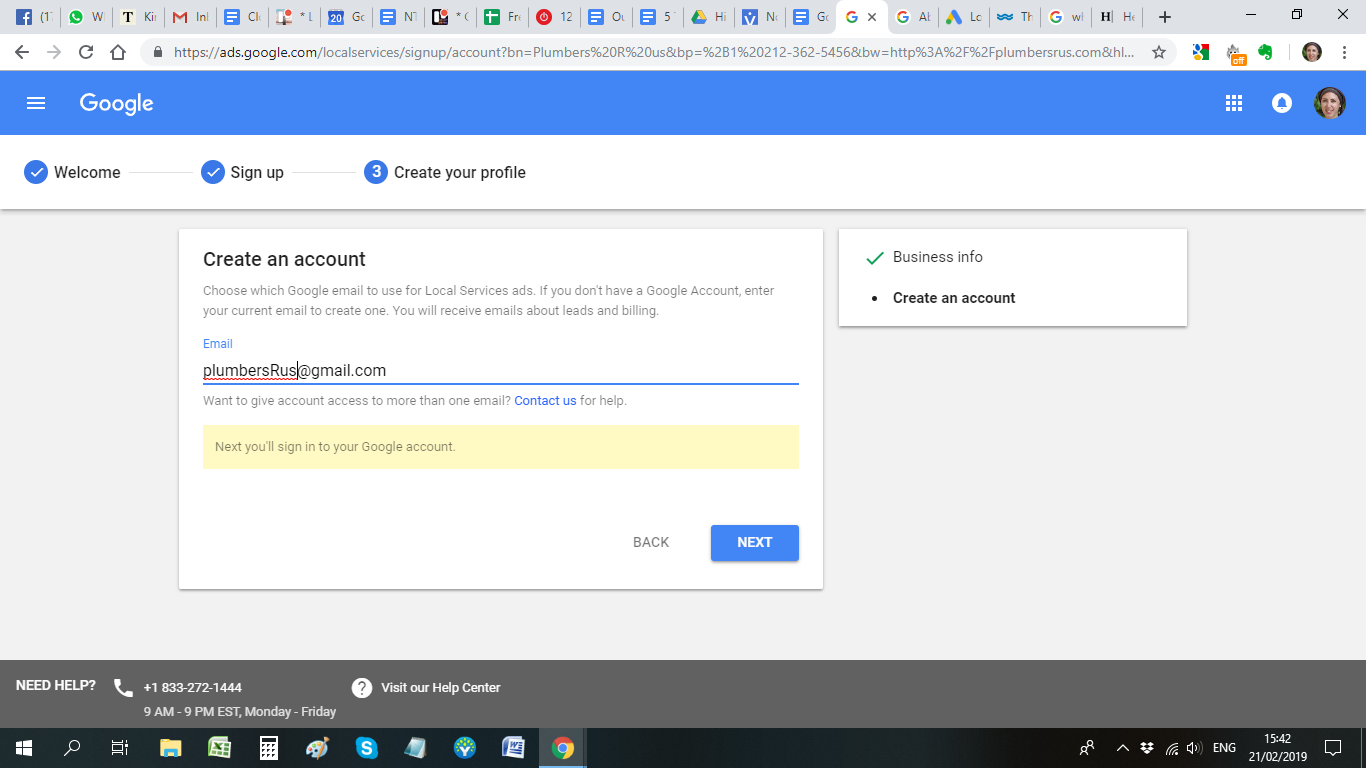
Task: Open the extension showing the off badge
Action: [1235, 53]
